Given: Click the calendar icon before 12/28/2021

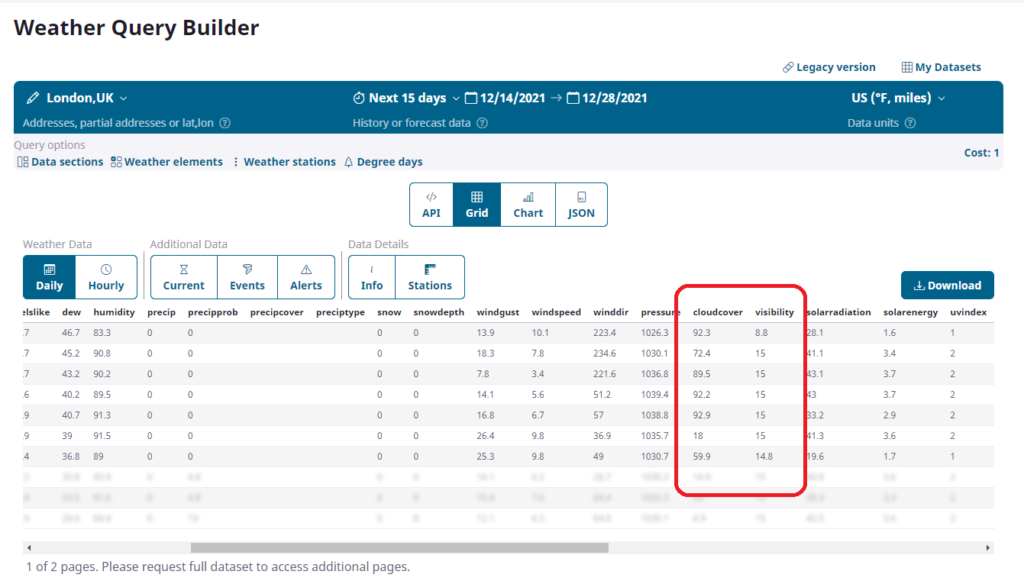Looking at the screenshot, I should (573, 98).
